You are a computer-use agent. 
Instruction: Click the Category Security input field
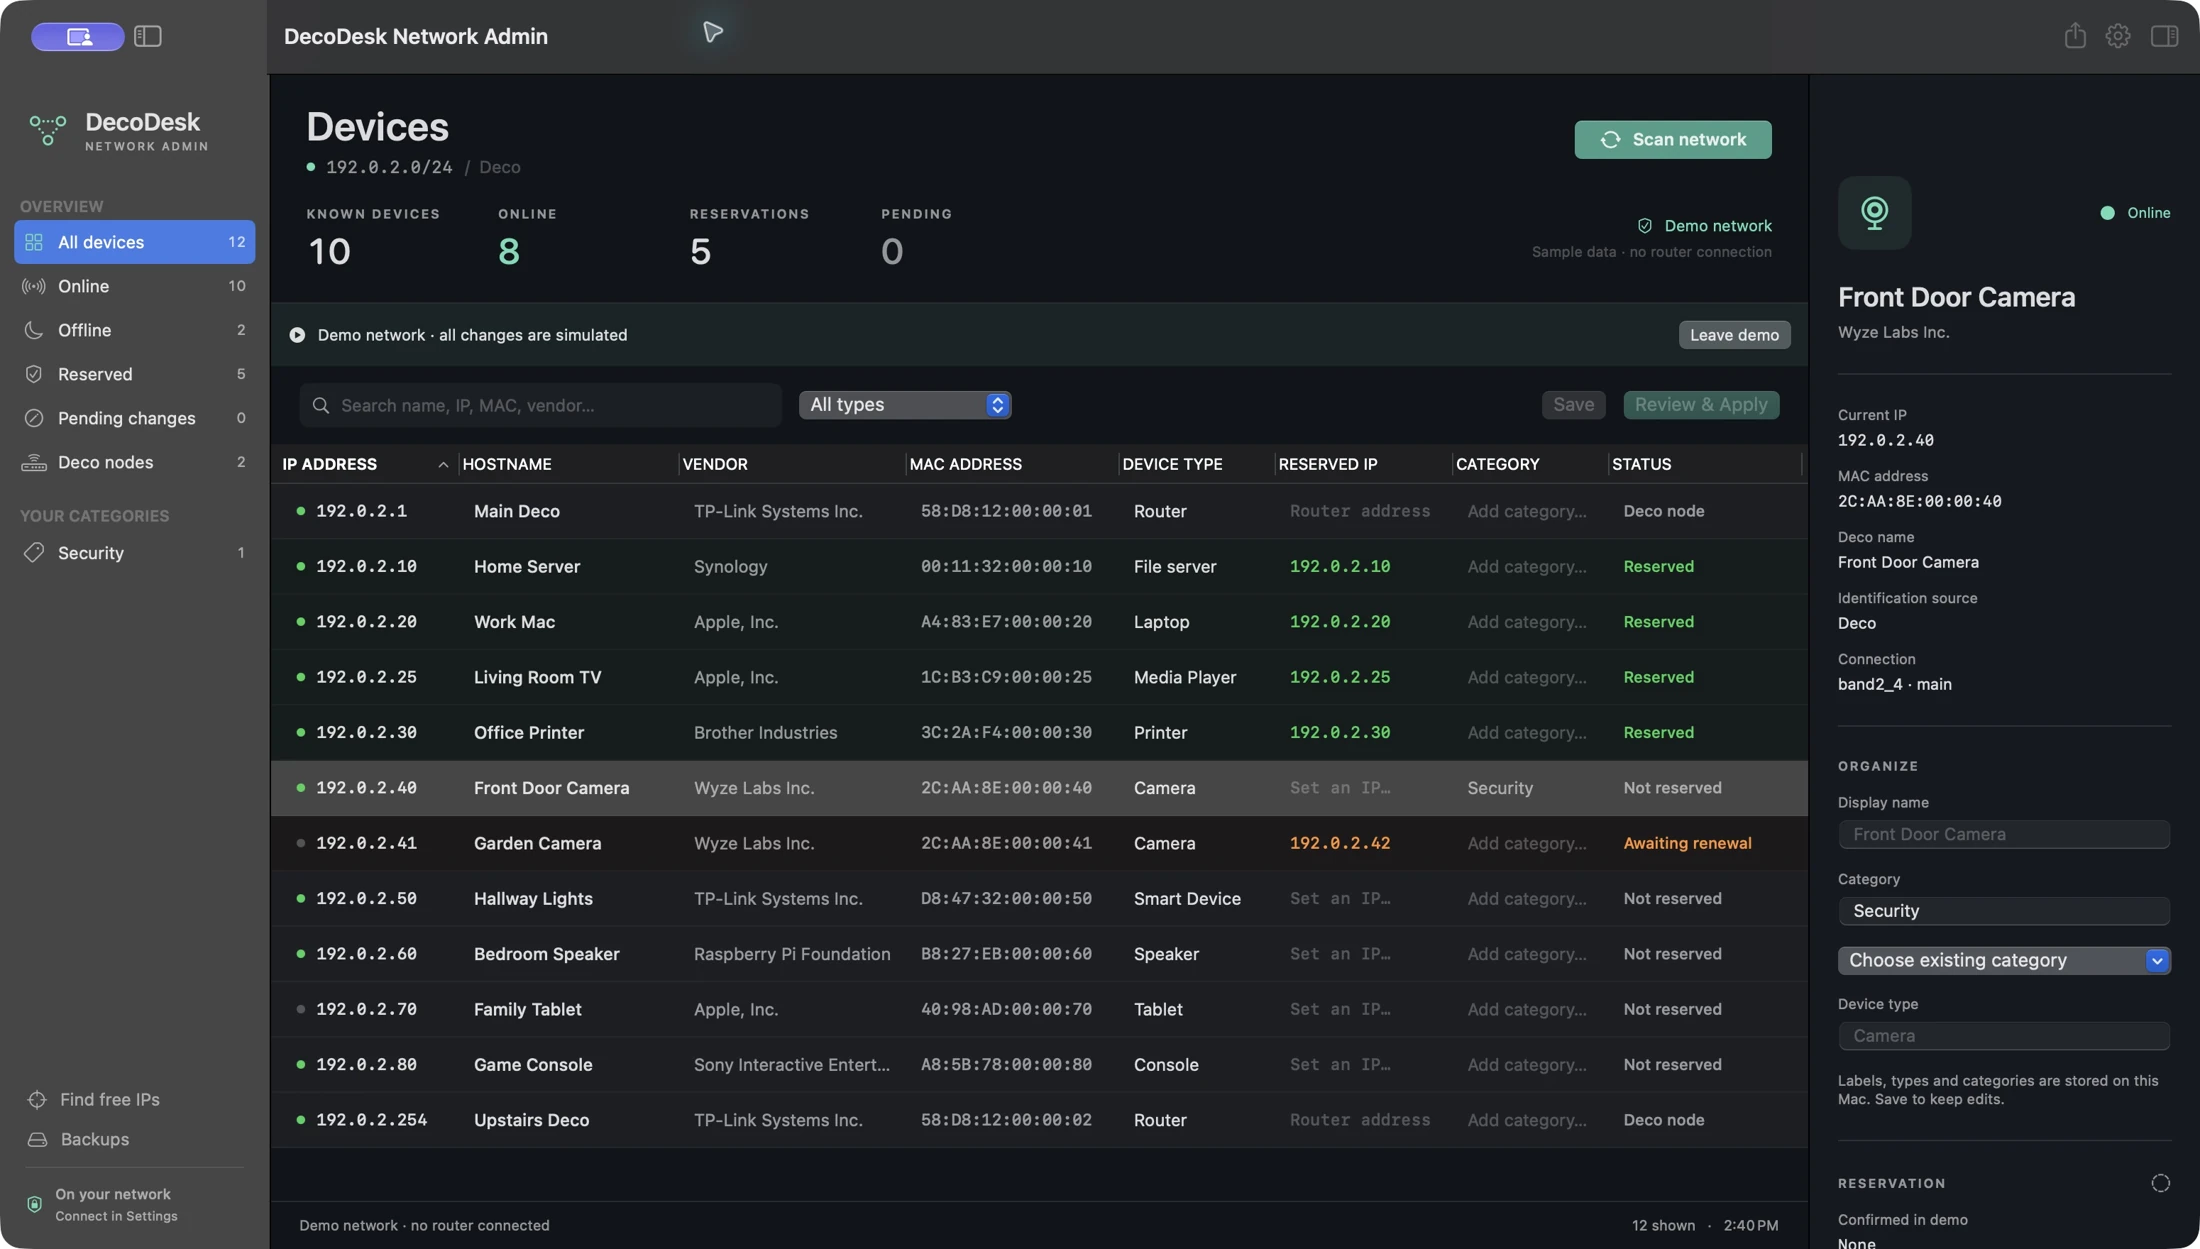point(2004,911)
